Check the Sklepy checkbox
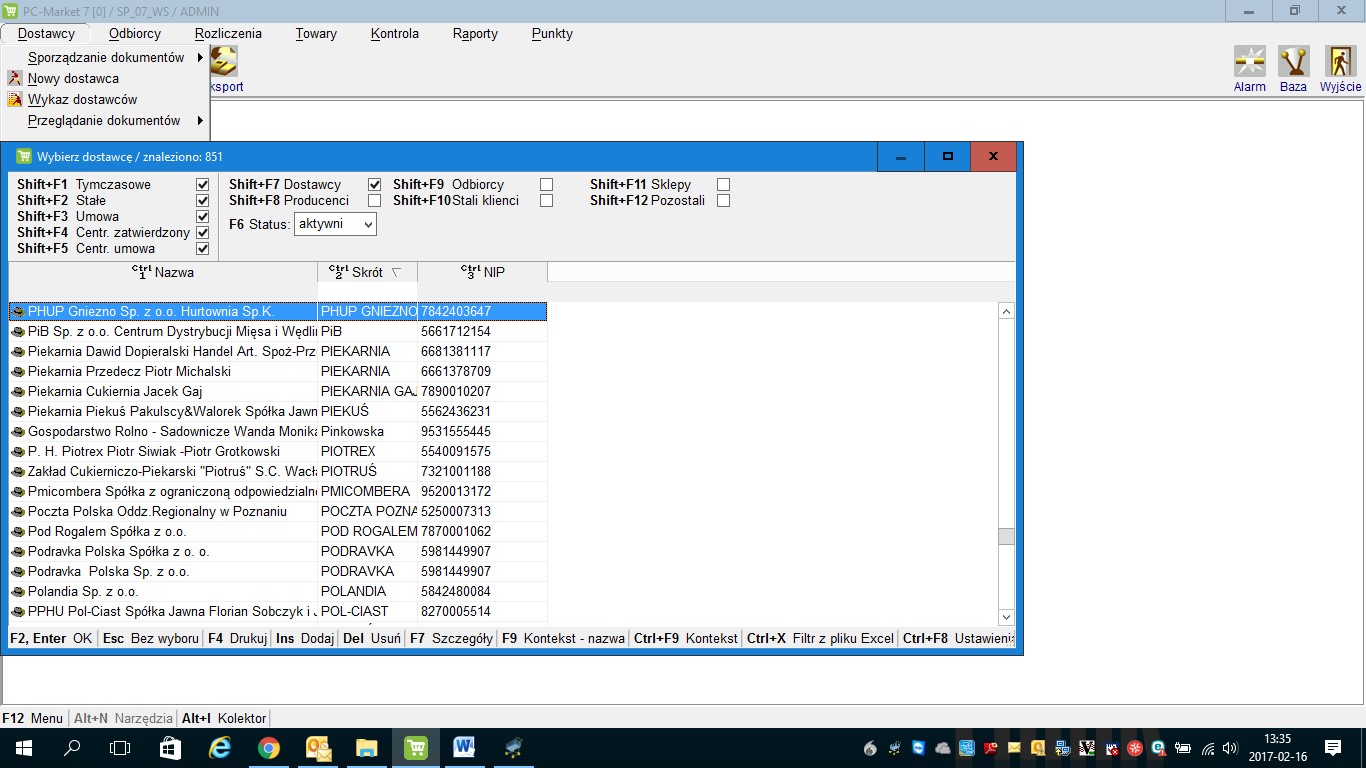Screen dimensions: 1366x768 tap(724, 185)
